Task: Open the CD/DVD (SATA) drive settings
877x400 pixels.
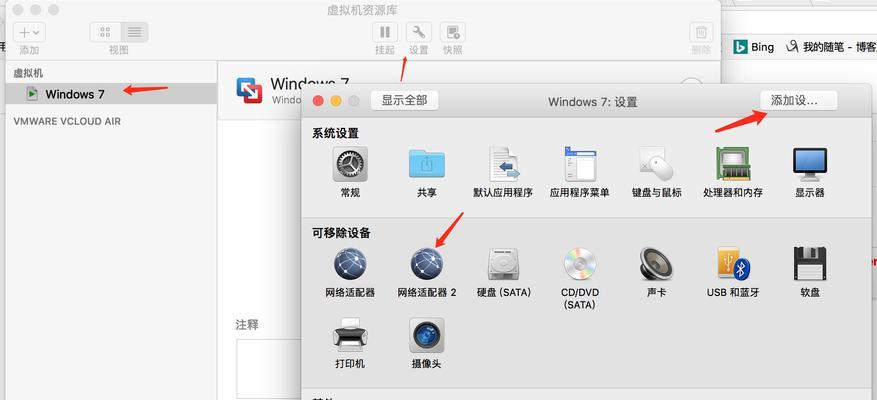Action: coord(580,264)
